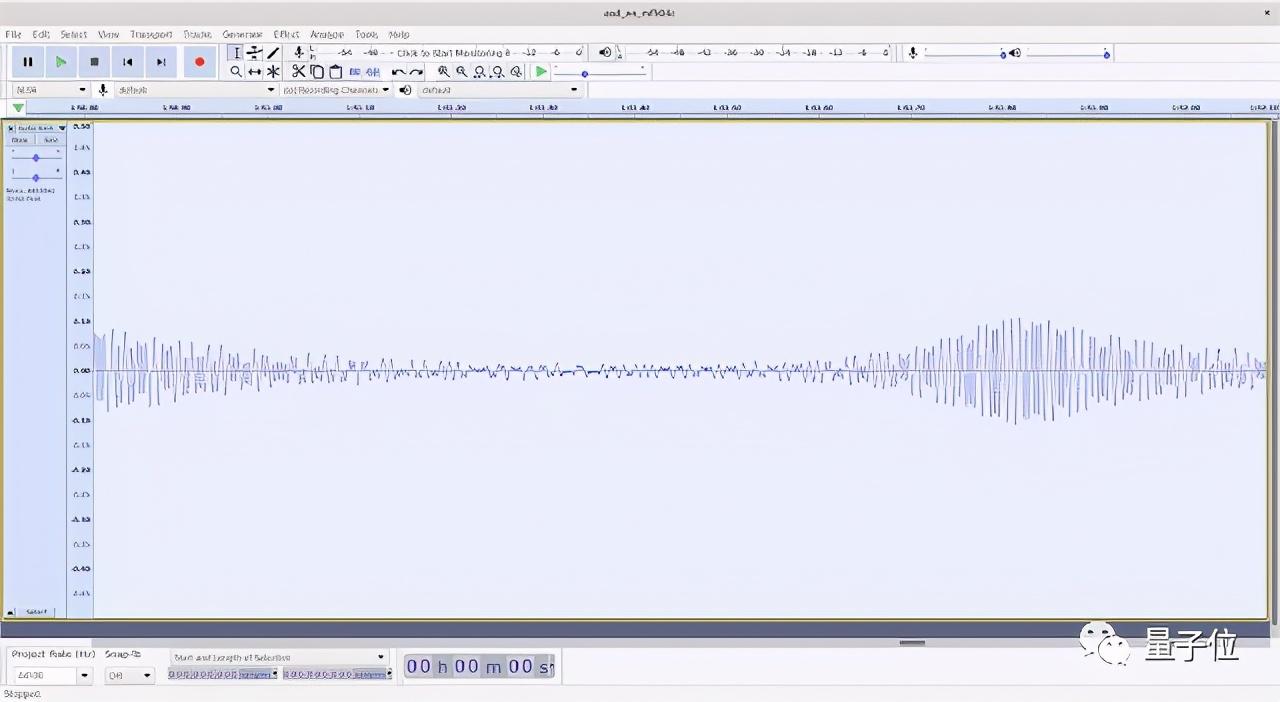The image size is (1280, 702).
Task: Click the track gain slider handle
Action: [36, 158]
